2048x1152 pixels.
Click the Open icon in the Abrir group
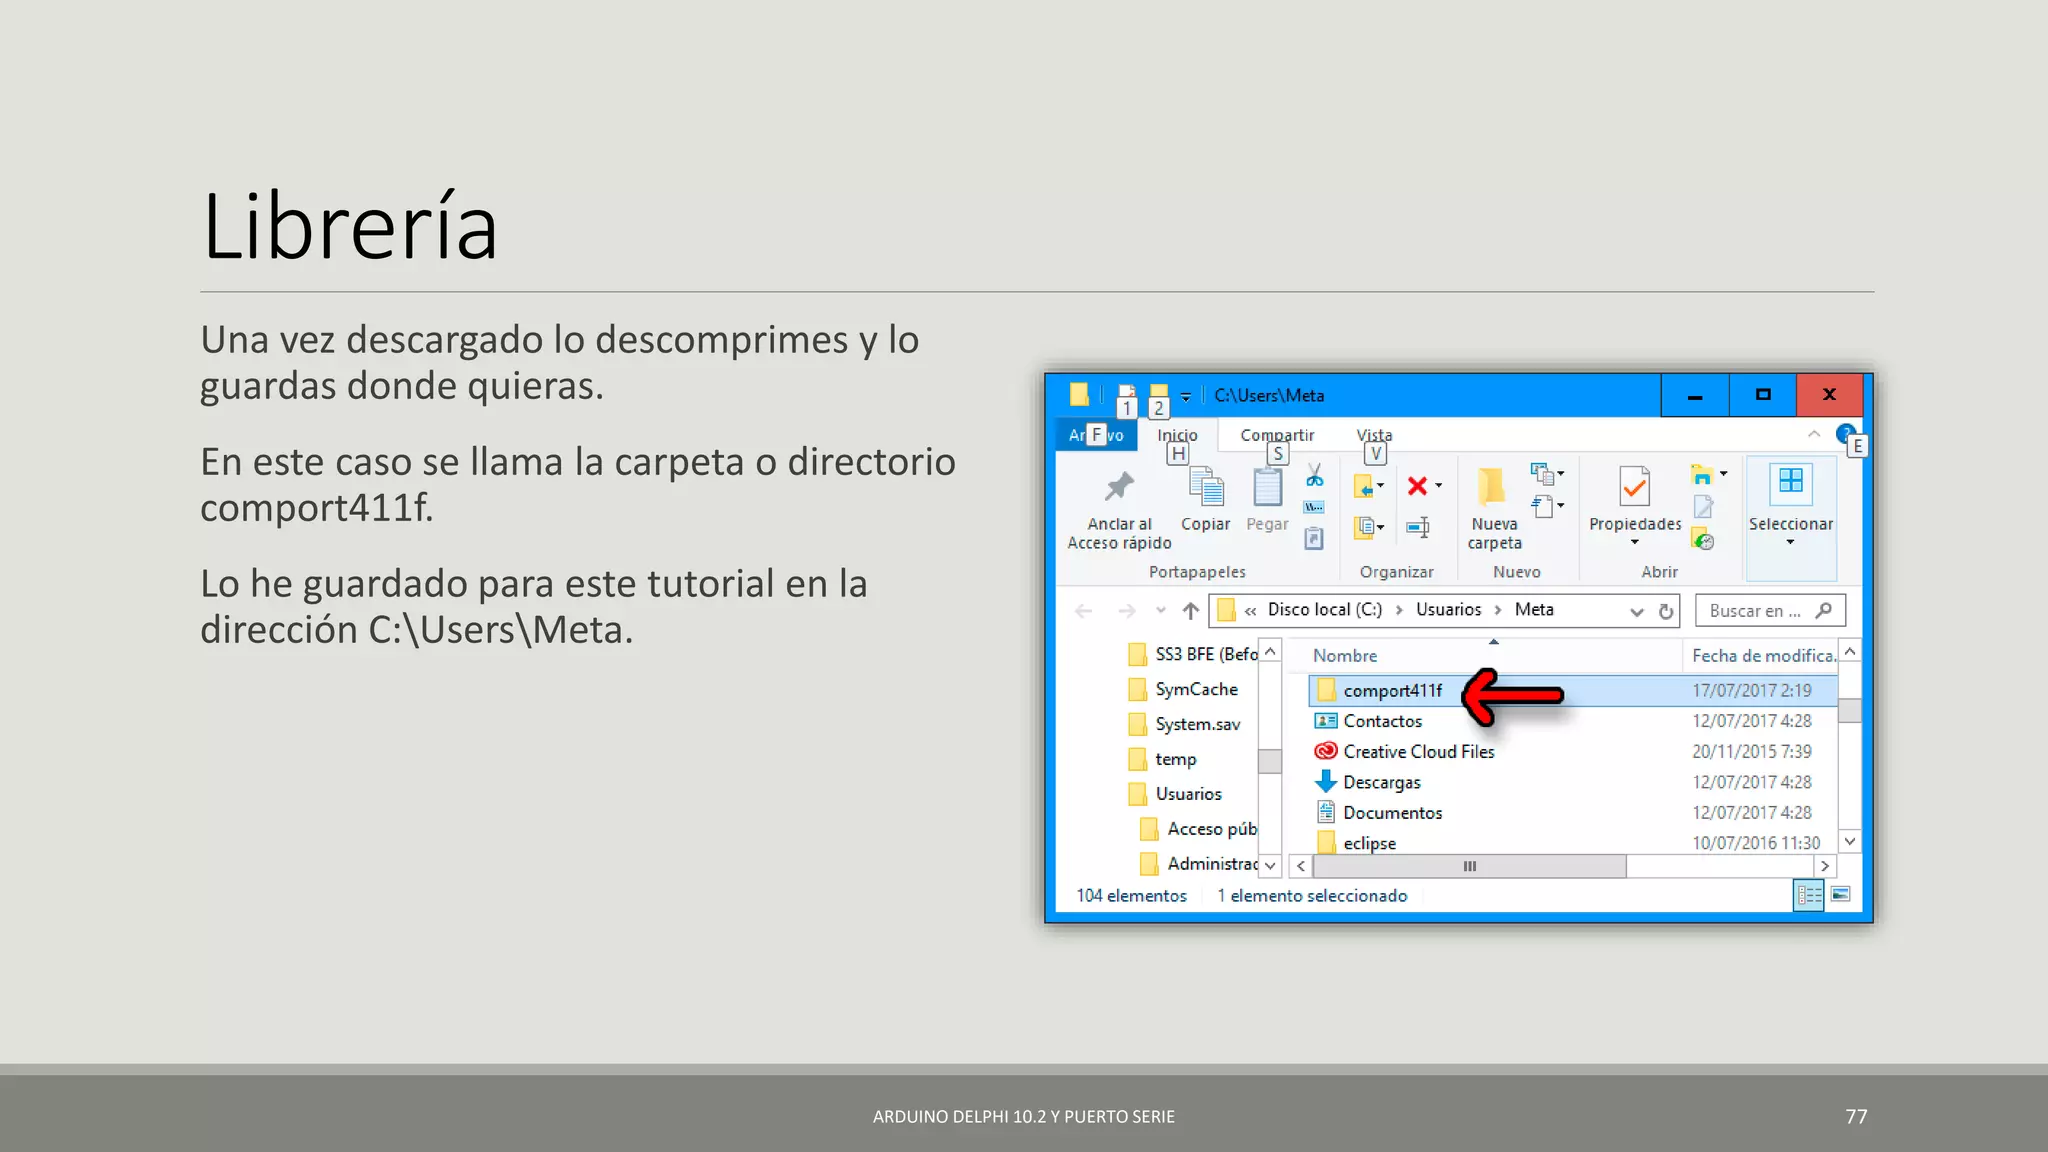[1701, 474]
